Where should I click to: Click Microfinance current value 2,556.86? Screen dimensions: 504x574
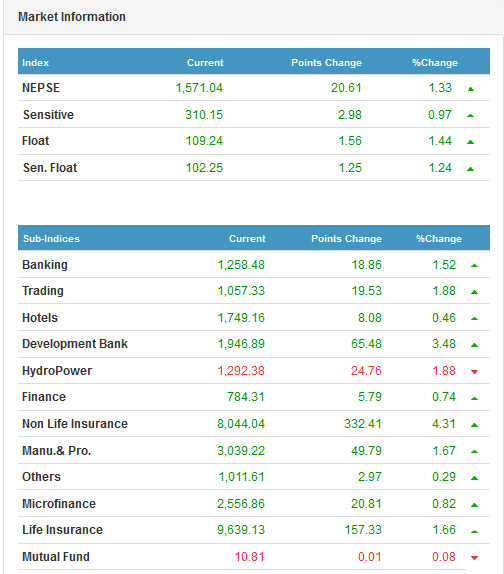(241, 504)
